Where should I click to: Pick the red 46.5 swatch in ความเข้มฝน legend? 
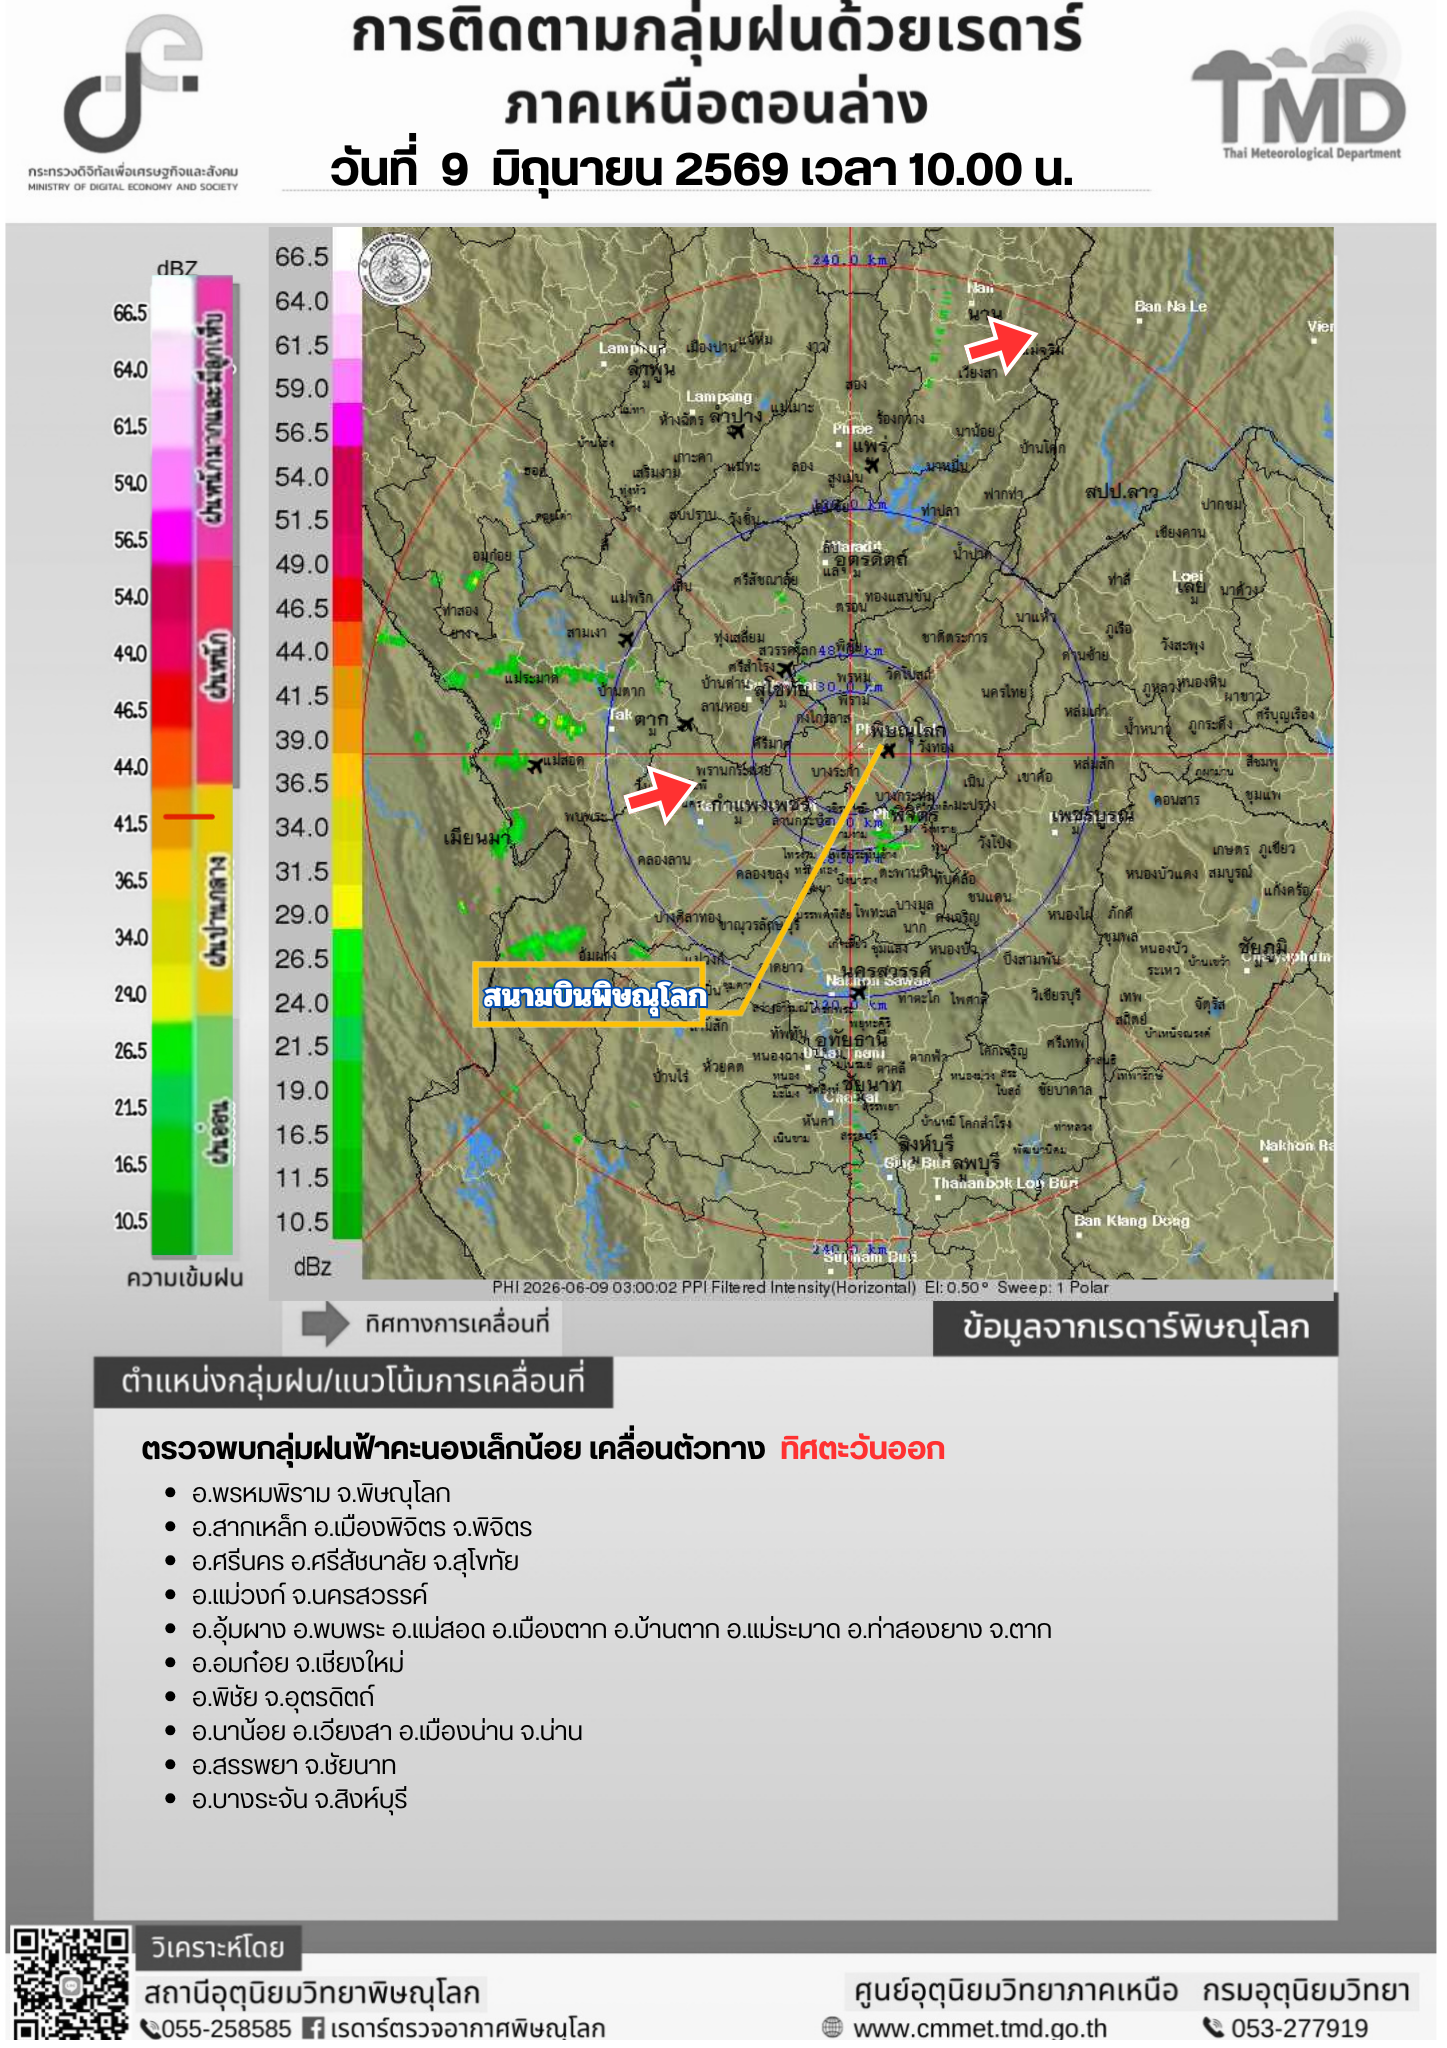(172, 703)
